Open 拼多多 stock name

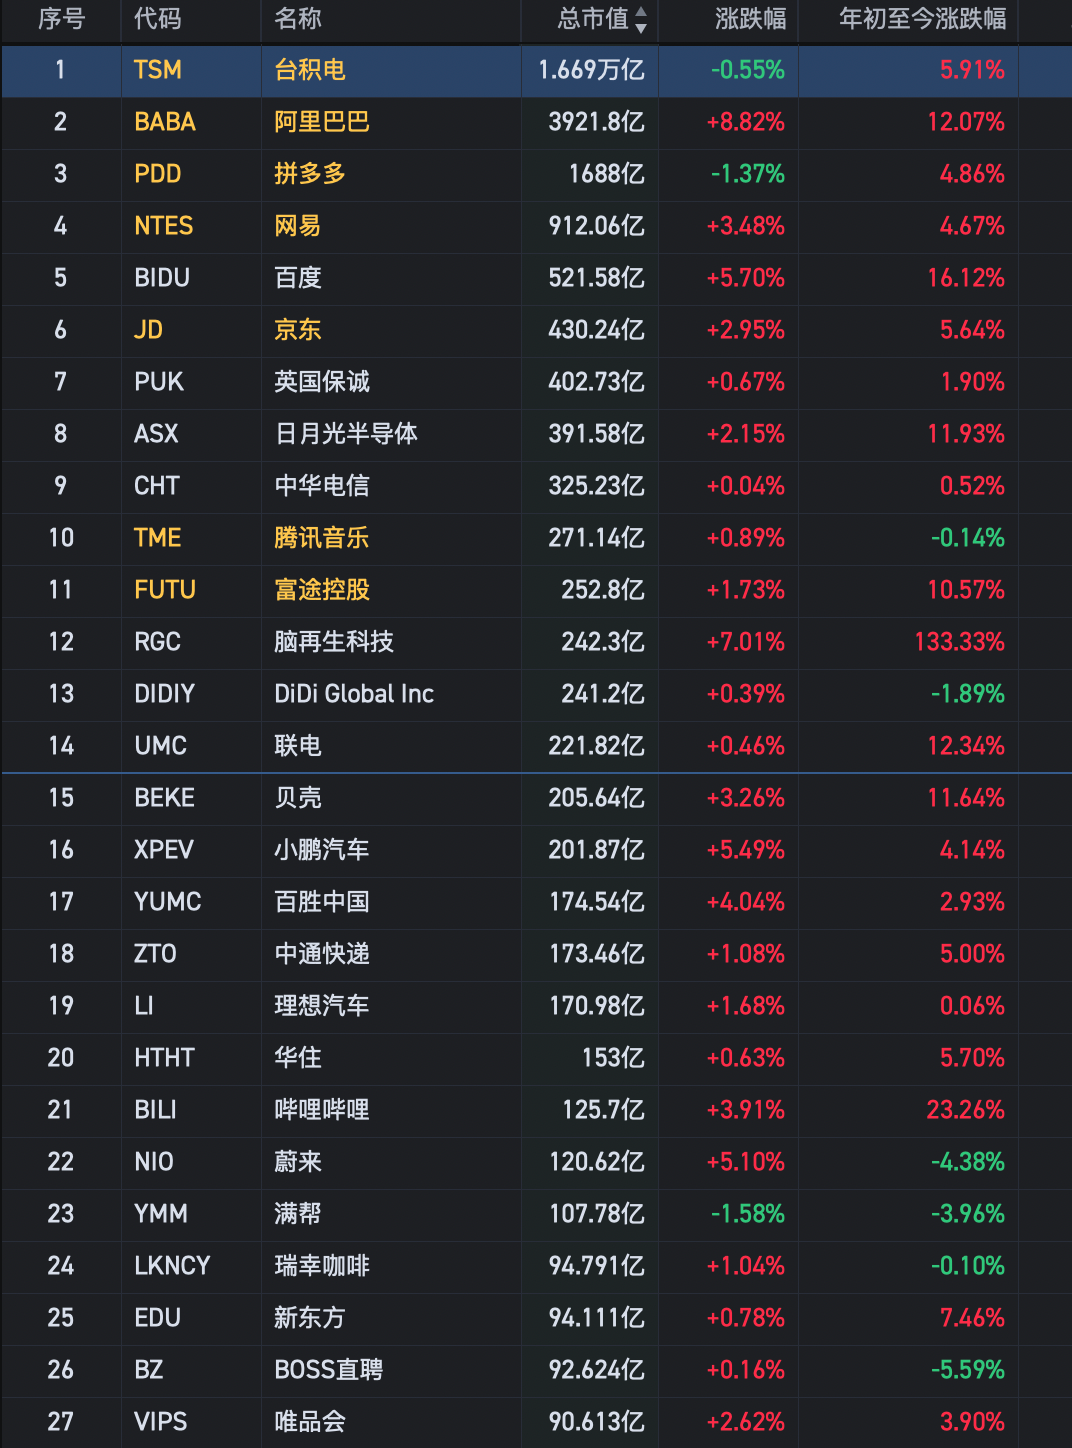[310, 174]
